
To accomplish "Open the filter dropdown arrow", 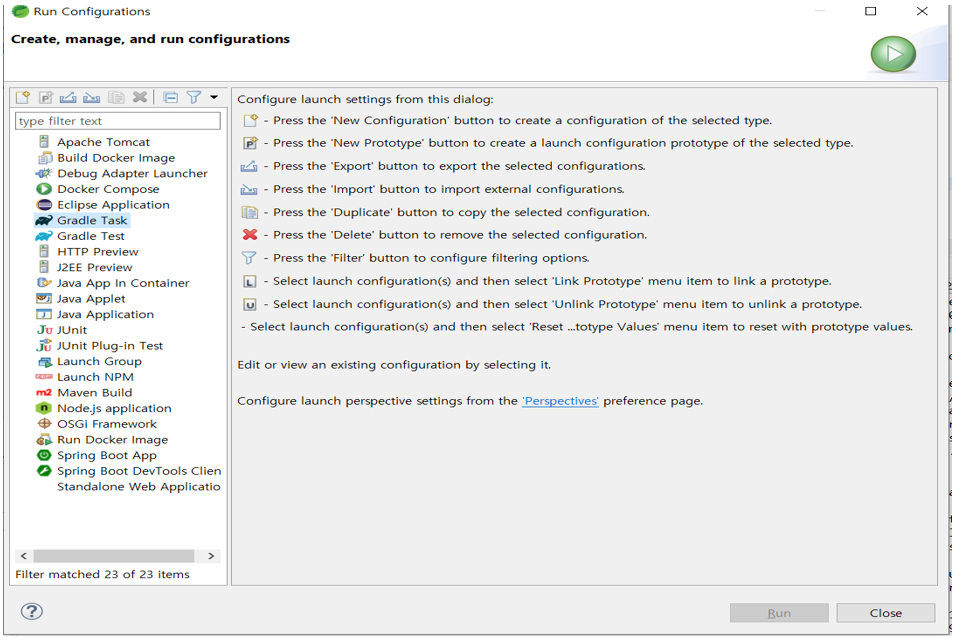I will (214, 97).
